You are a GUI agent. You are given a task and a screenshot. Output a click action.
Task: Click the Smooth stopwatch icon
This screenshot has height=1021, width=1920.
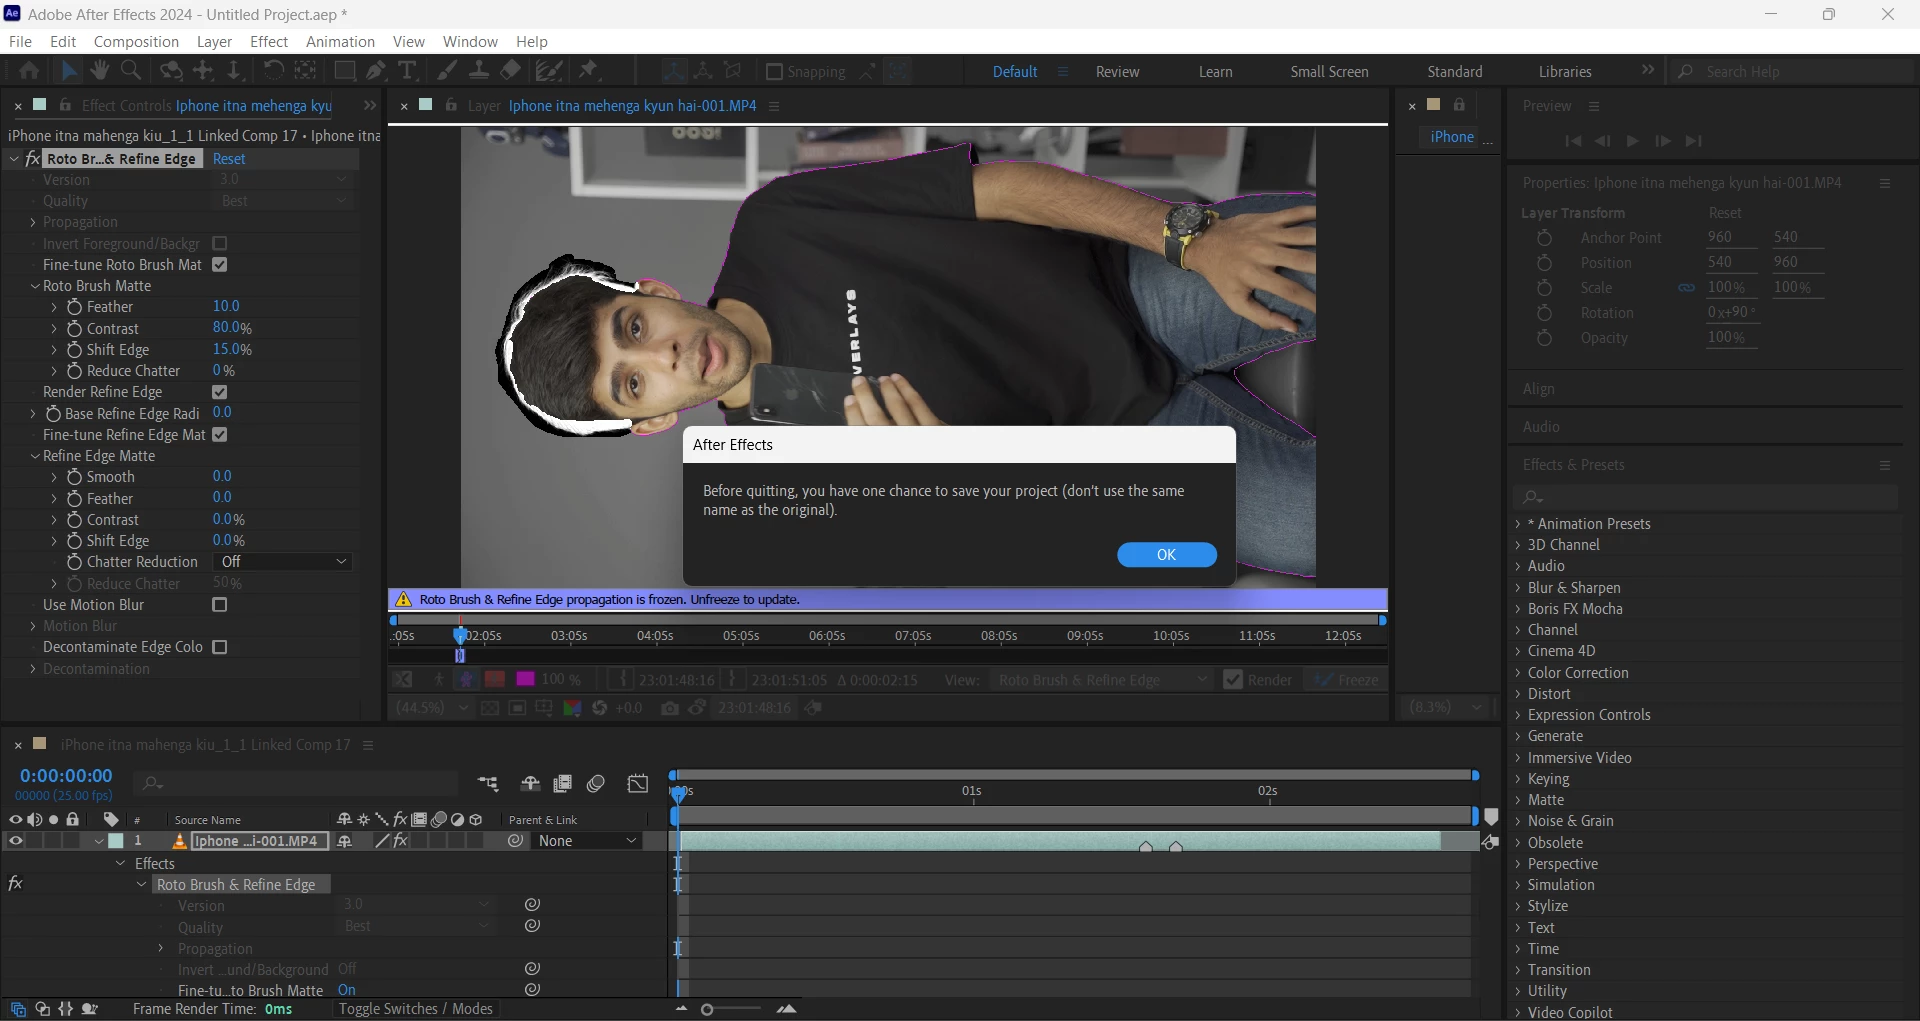[x=74, y=477]
